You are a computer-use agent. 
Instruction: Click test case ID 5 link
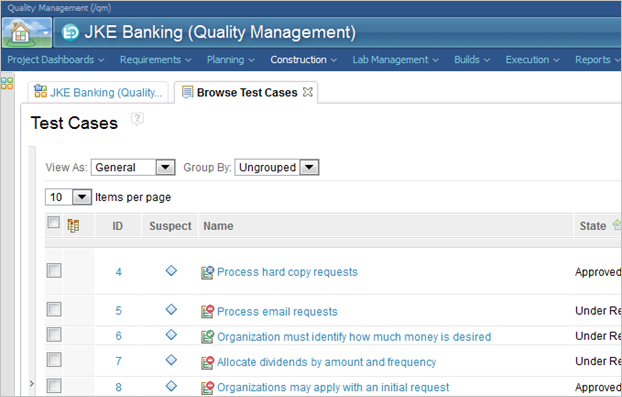click(x=119, y=311)
